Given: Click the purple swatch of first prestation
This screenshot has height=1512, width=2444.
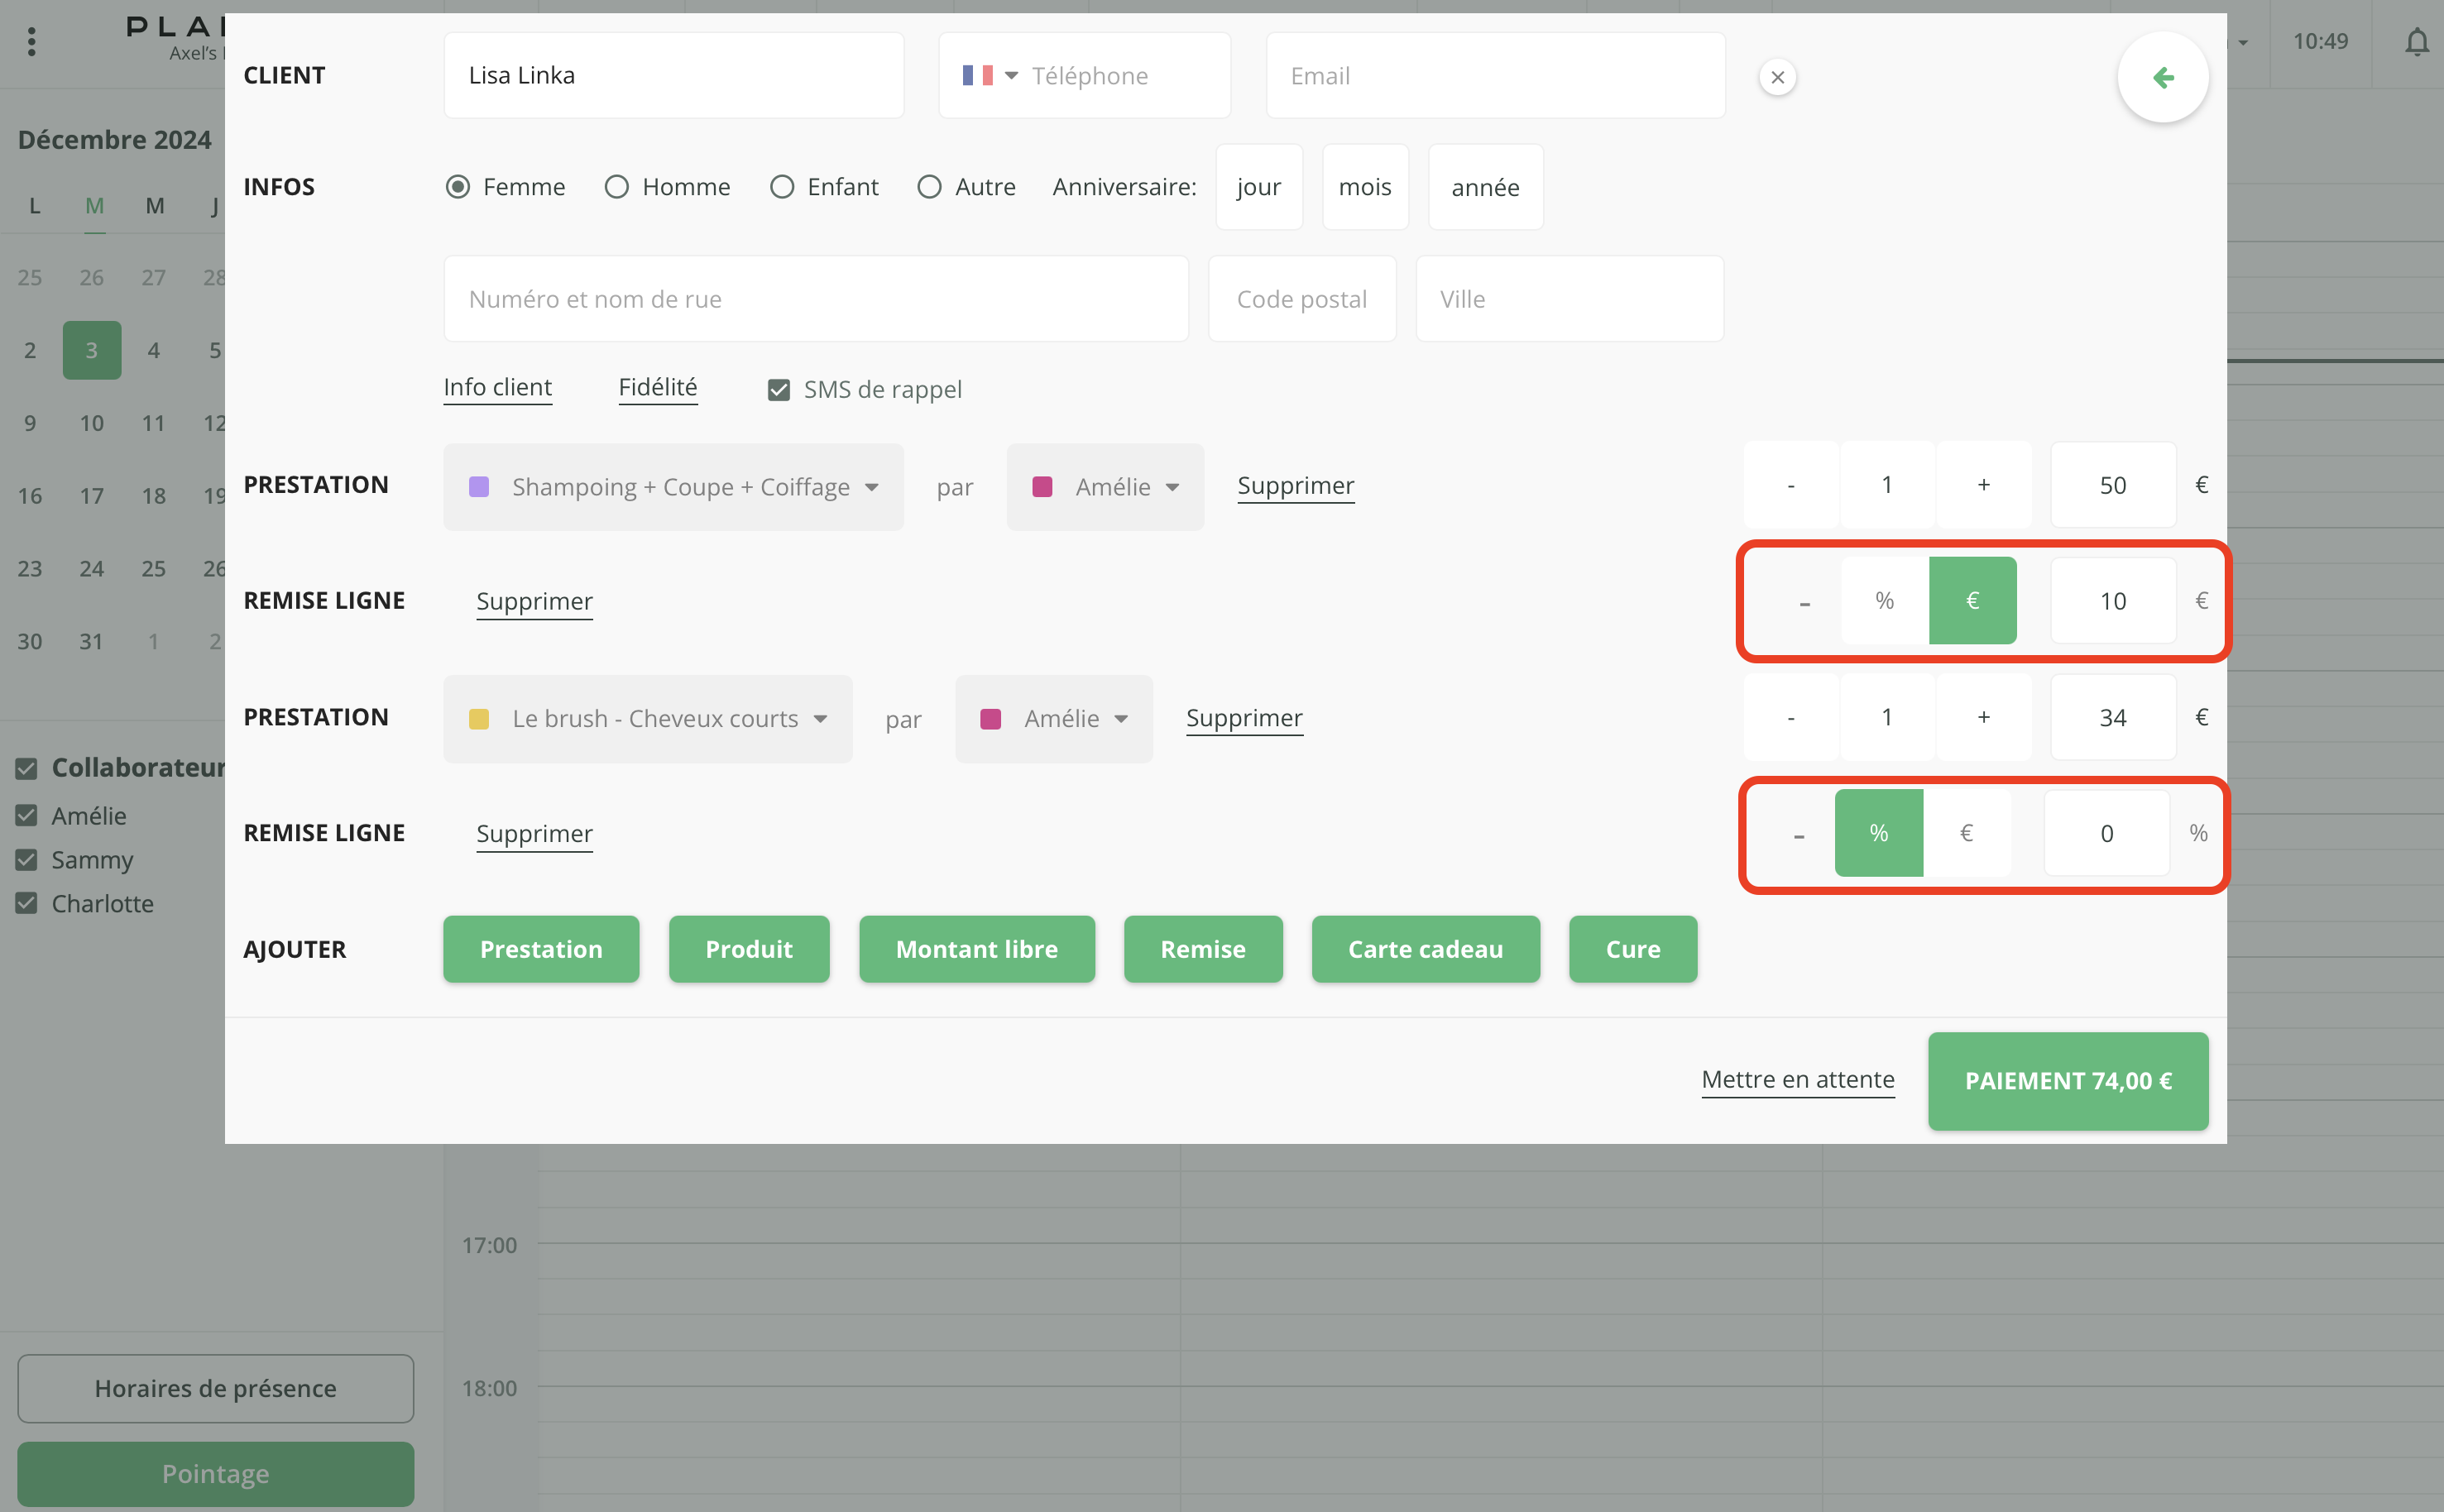Looking at the screenshot, I should pyautogui.click(x=479, y=487).
